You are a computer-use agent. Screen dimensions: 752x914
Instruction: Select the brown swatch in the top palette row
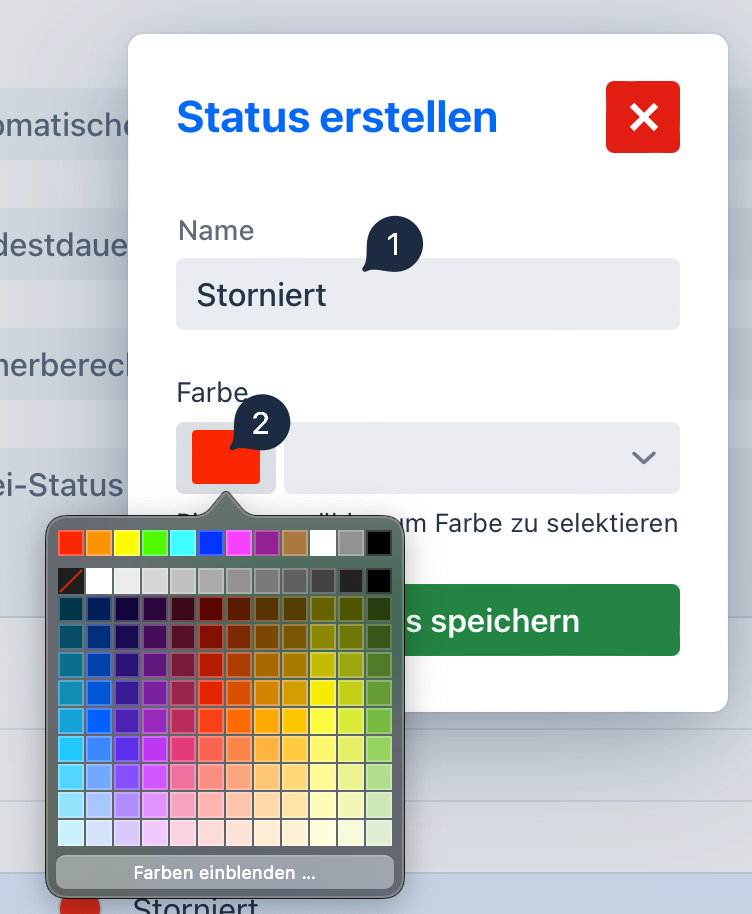295,542
